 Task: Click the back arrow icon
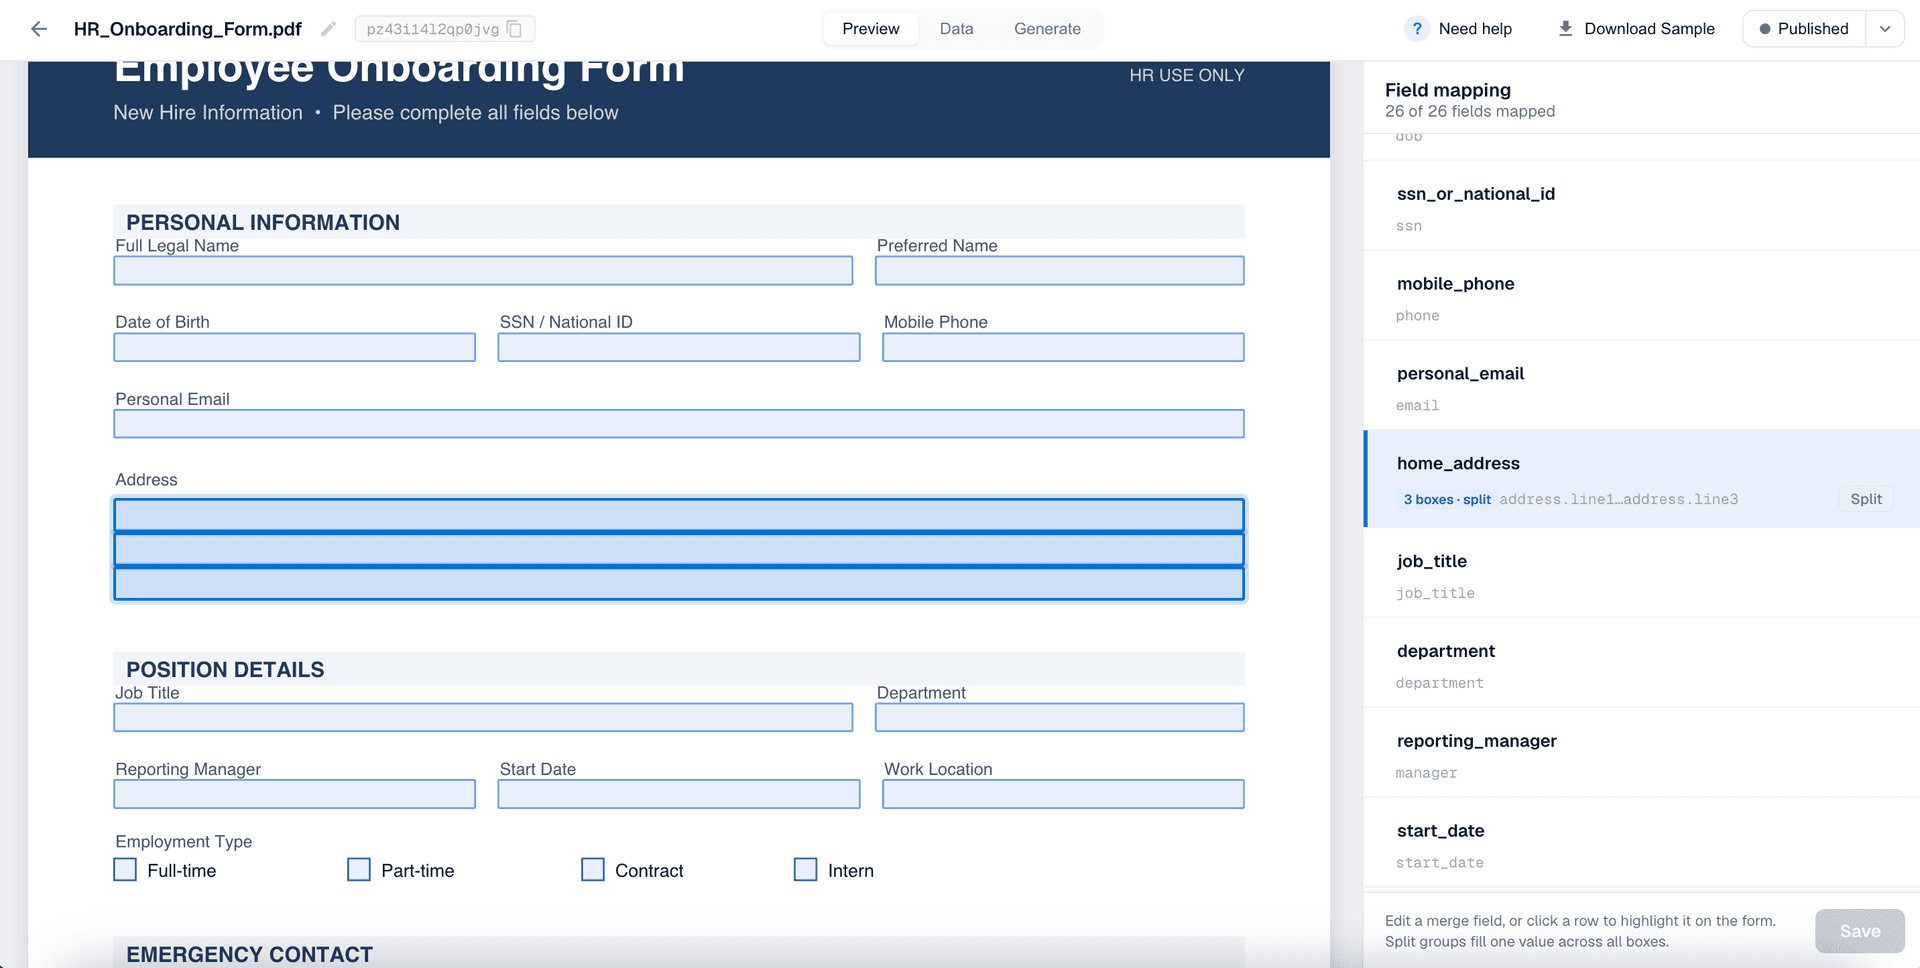[x=39, y=29]
